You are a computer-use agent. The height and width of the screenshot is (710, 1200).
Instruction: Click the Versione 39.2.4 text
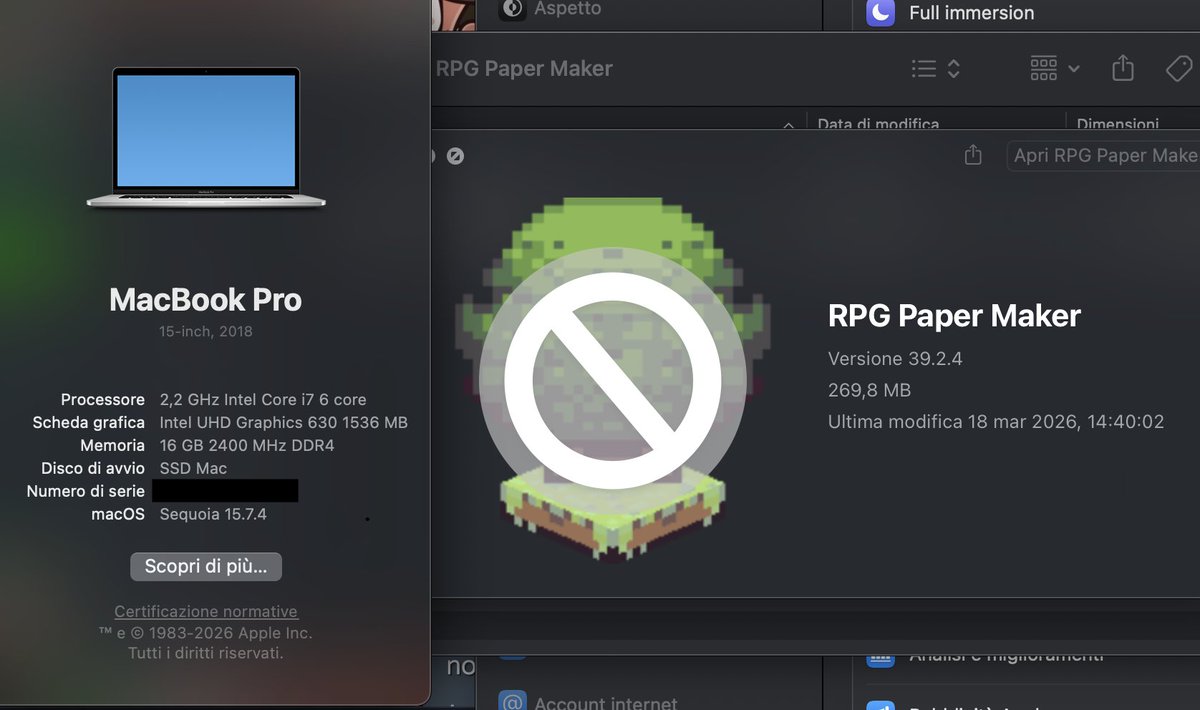pos(895,358)
